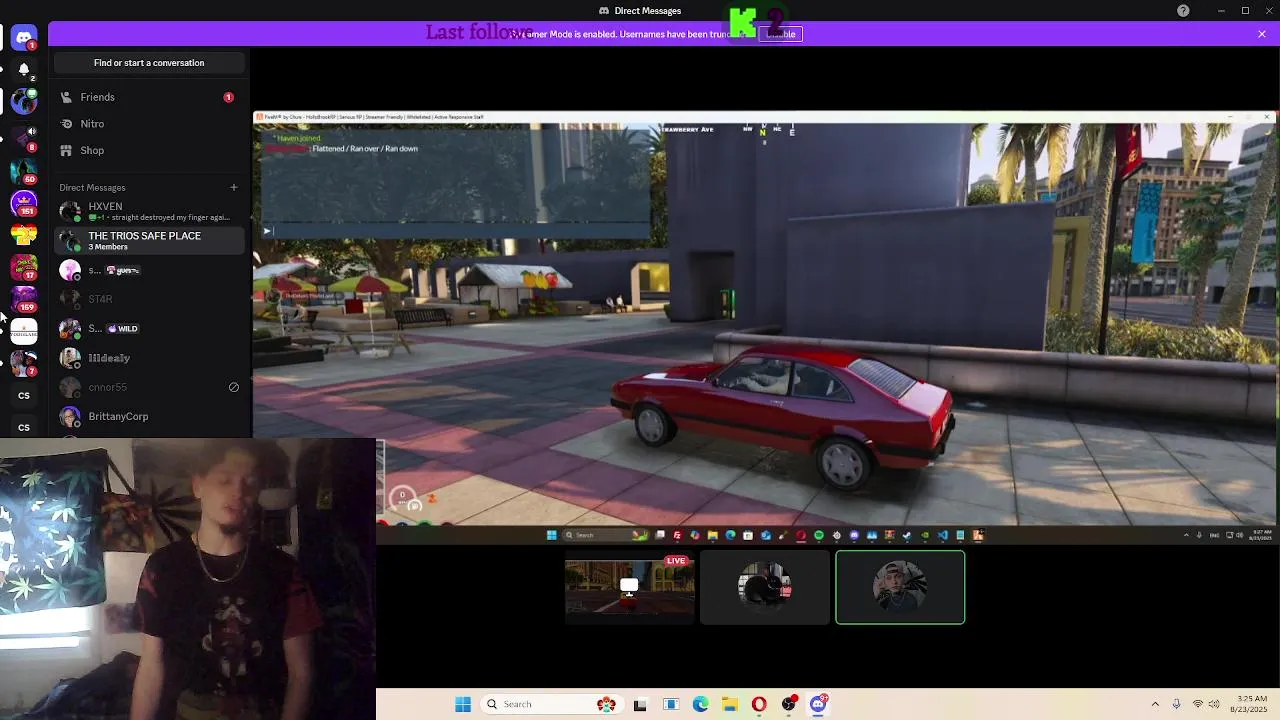Open OBS Studio from taskbar
1280x720 pixels.
point(789,704)
